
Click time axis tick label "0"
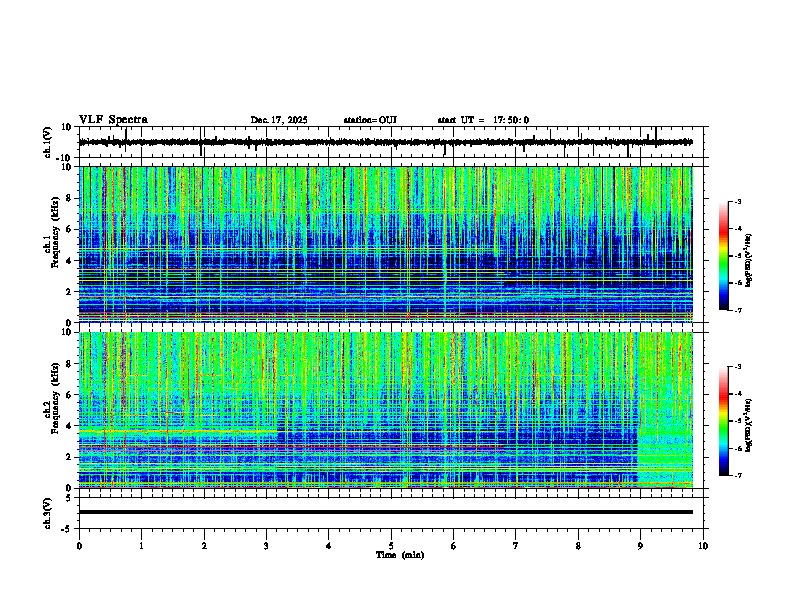pyautogui.click(x=79, y=546)
